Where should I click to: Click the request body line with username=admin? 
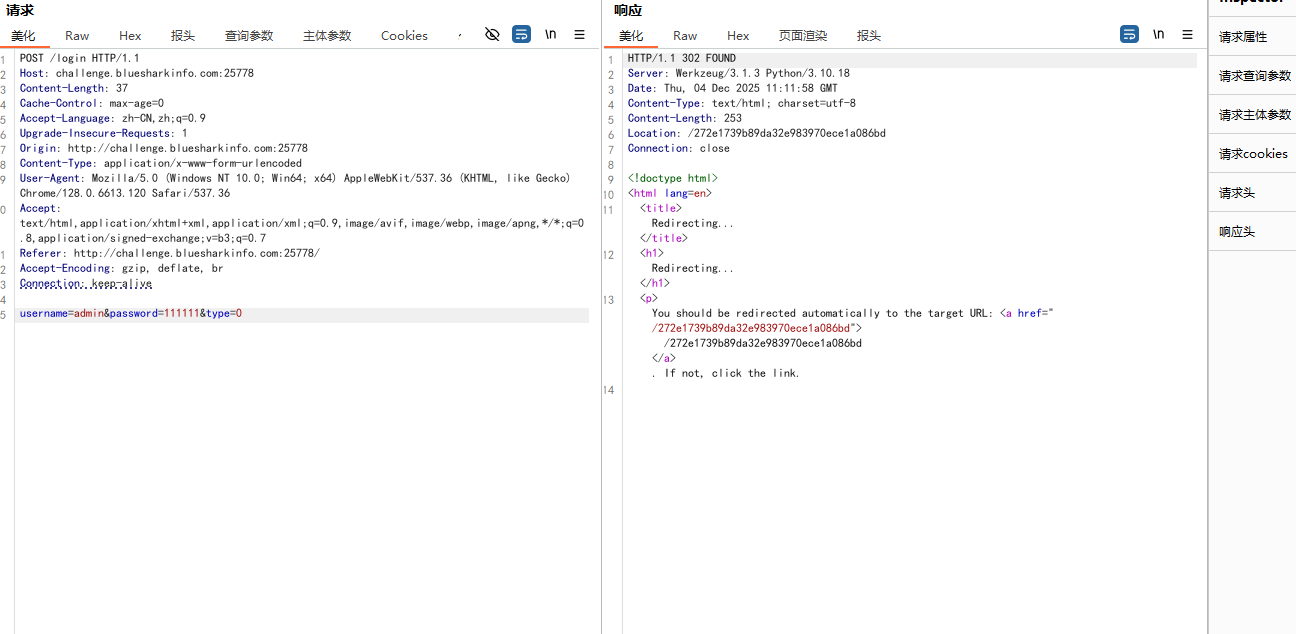131,314
